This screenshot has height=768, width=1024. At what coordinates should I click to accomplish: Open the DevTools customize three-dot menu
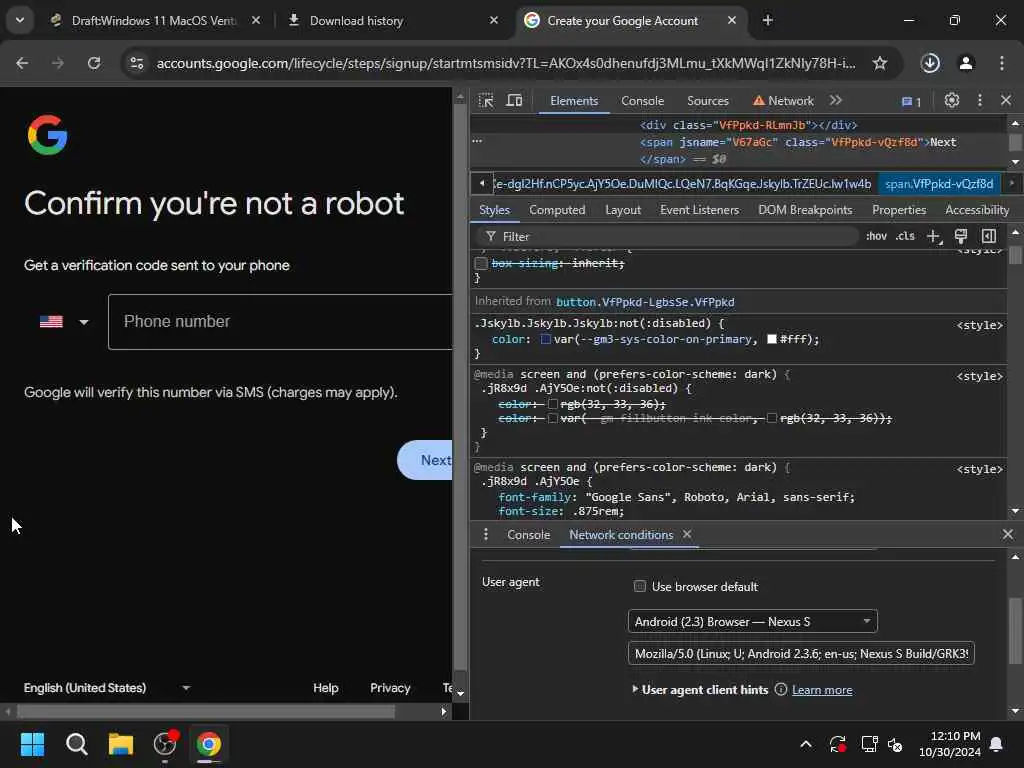pos(980,101)
